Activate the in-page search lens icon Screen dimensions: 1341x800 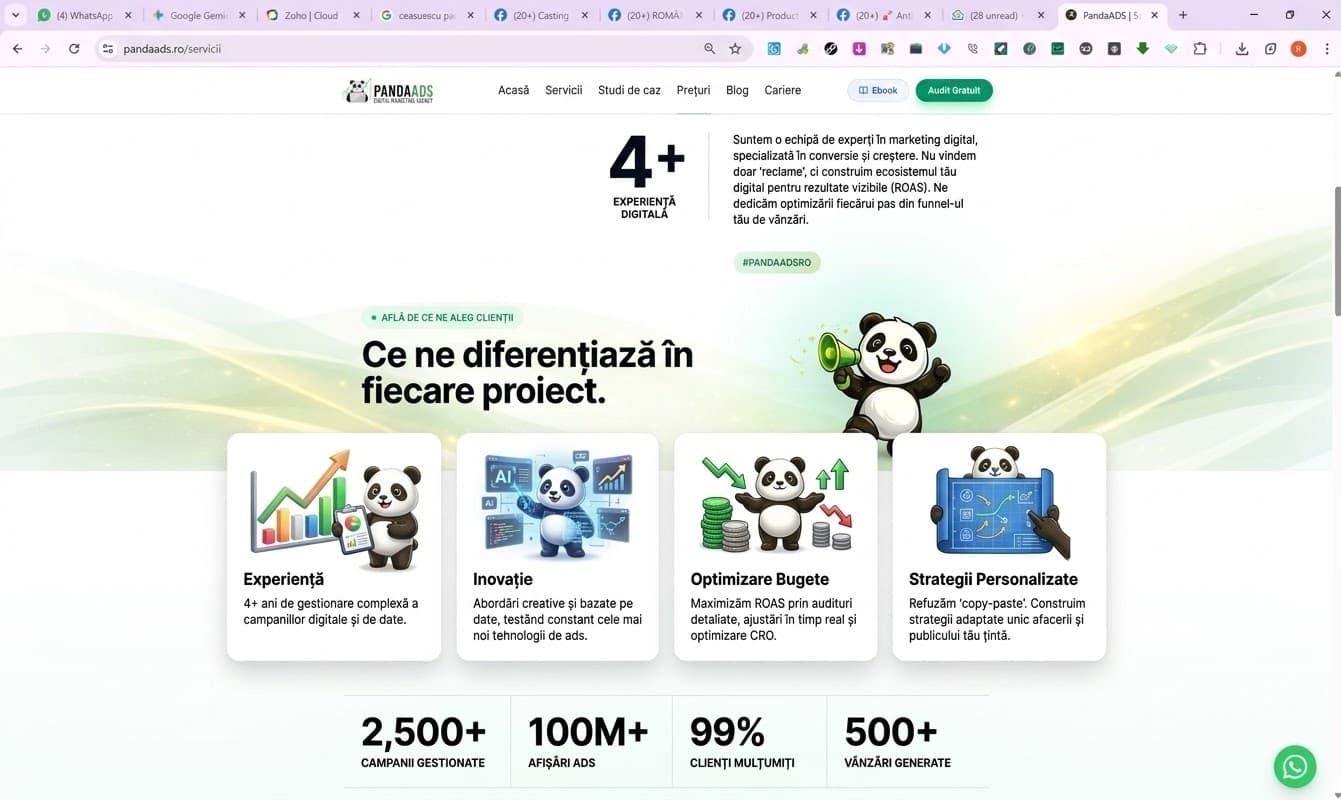point(709,48)
